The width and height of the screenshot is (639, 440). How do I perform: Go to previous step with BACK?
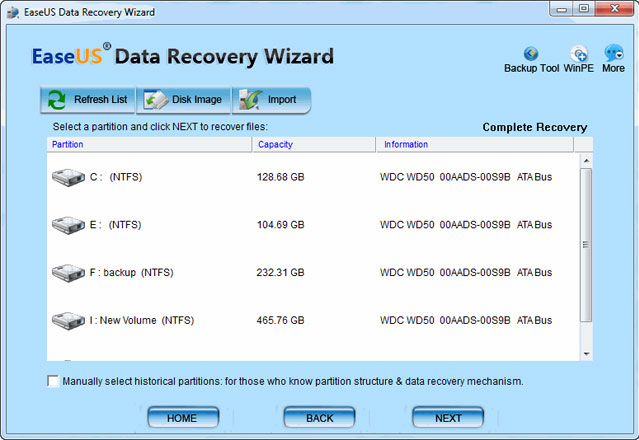[320, 417]
